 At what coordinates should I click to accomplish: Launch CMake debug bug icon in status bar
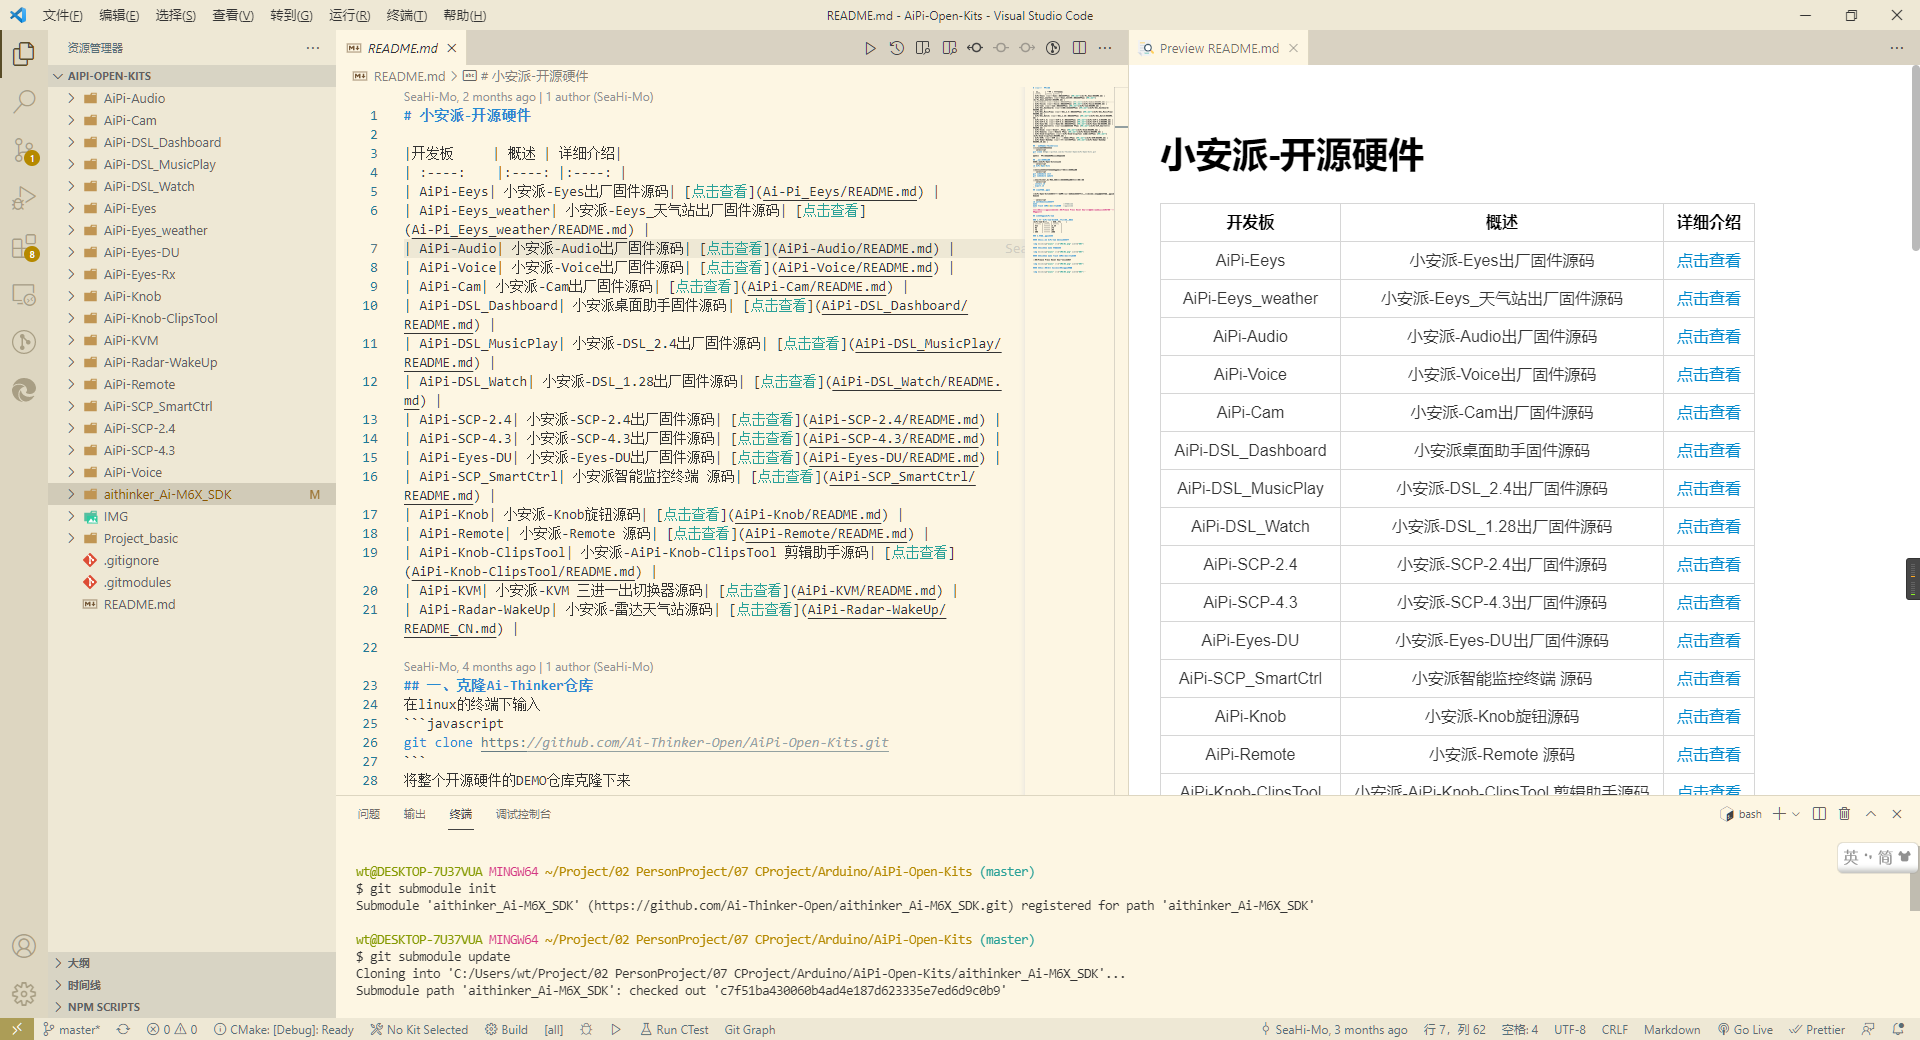pyautogui.click(x=586, y=1029)
